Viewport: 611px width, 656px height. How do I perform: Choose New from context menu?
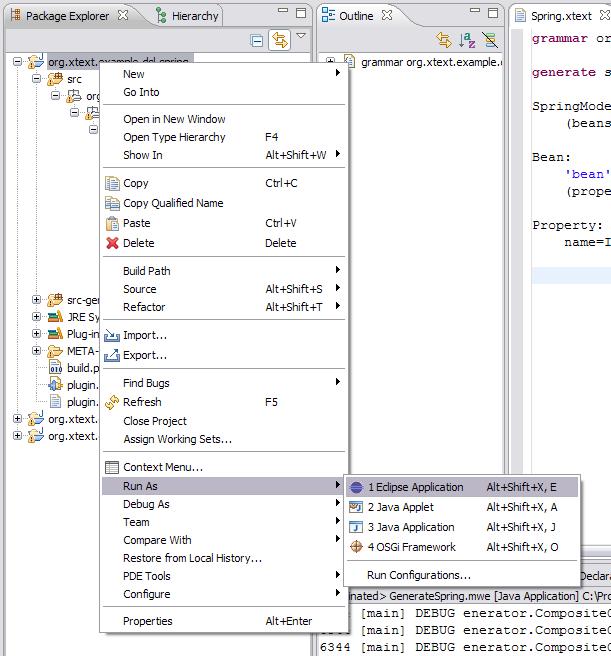coord(224,74)
